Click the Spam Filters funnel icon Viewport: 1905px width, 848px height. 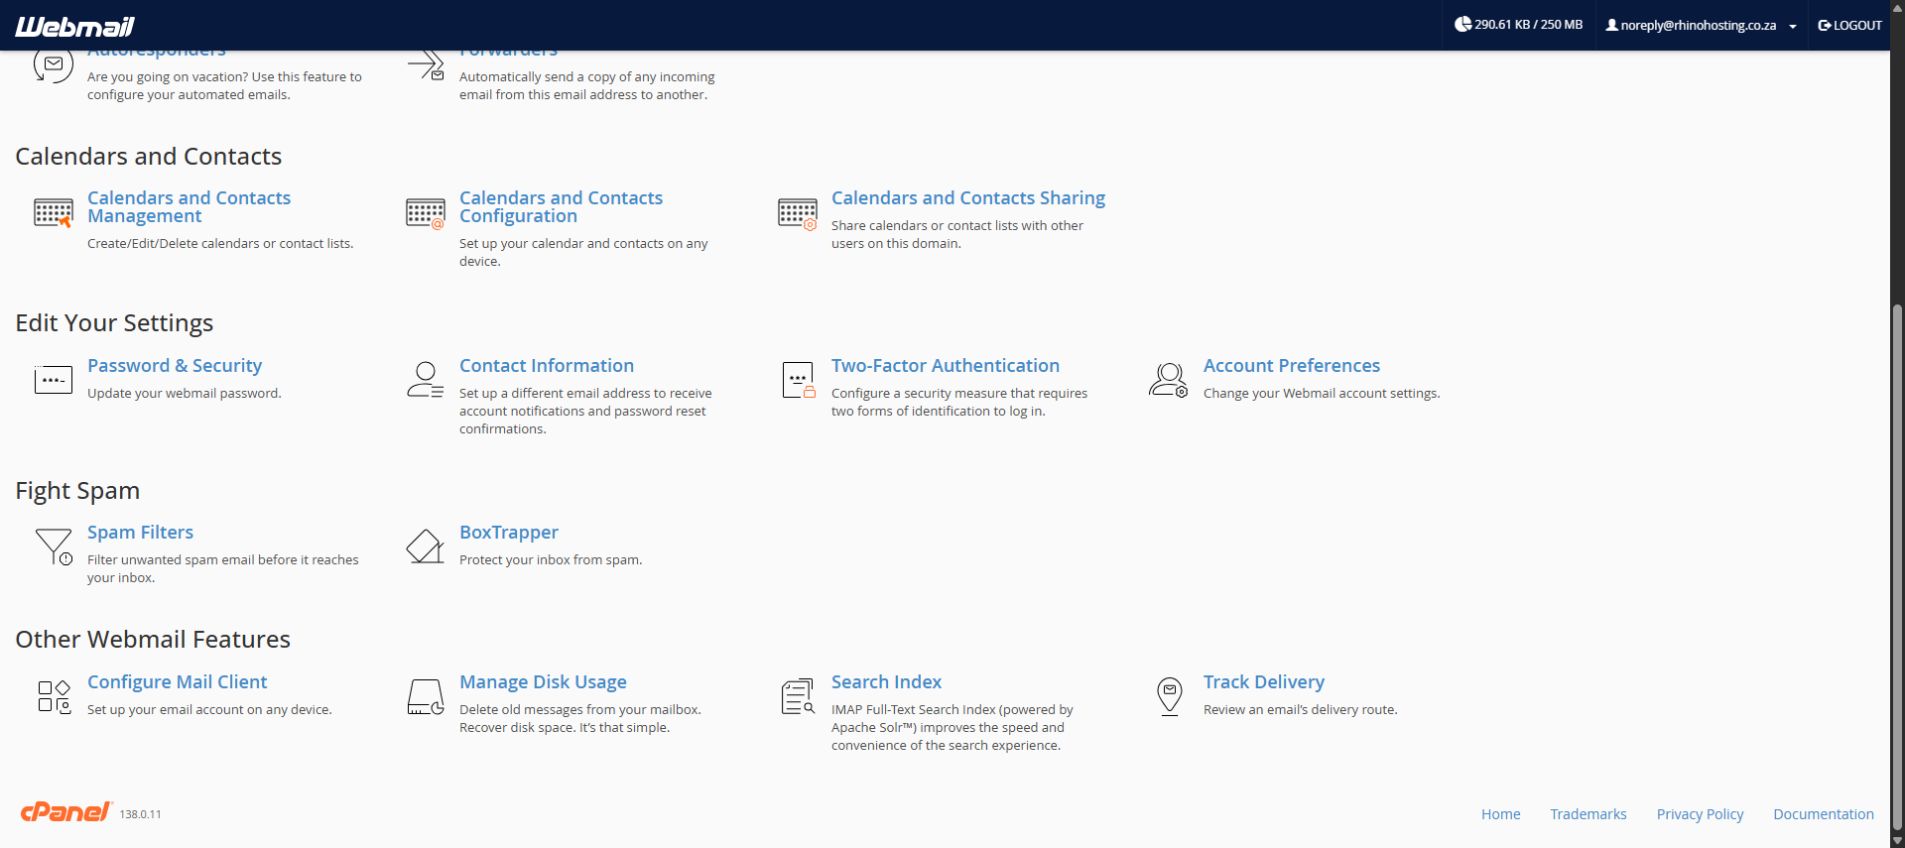[54, 547]
